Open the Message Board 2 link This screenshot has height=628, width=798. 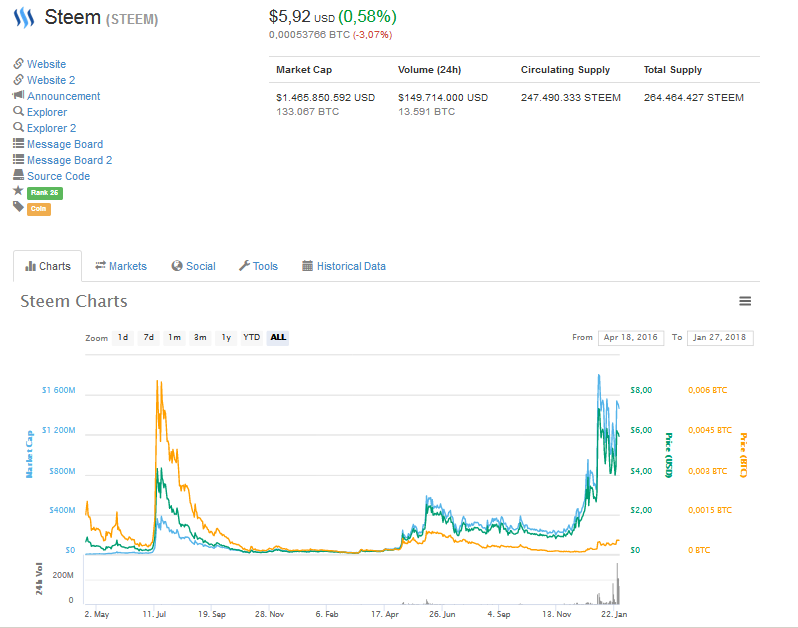point(70,160)
